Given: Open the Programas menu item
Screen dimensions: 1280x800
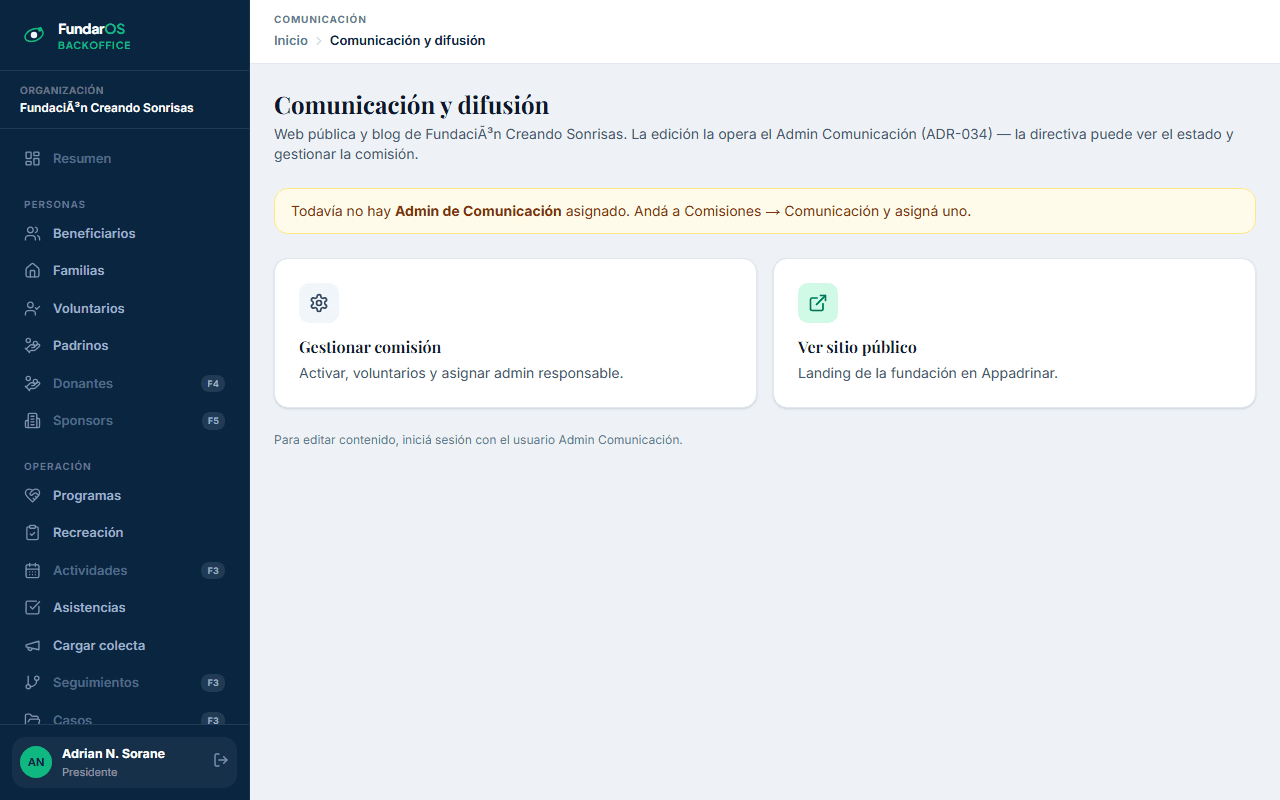Looking at the screenshot, I should coord(124,496).
